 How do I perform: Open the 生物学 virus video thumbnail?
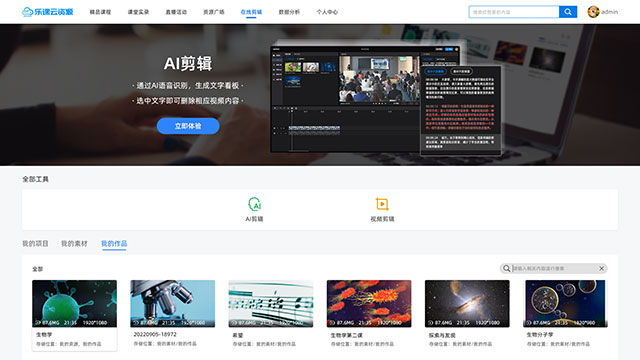pyautogui.click(x=74, y=304)
